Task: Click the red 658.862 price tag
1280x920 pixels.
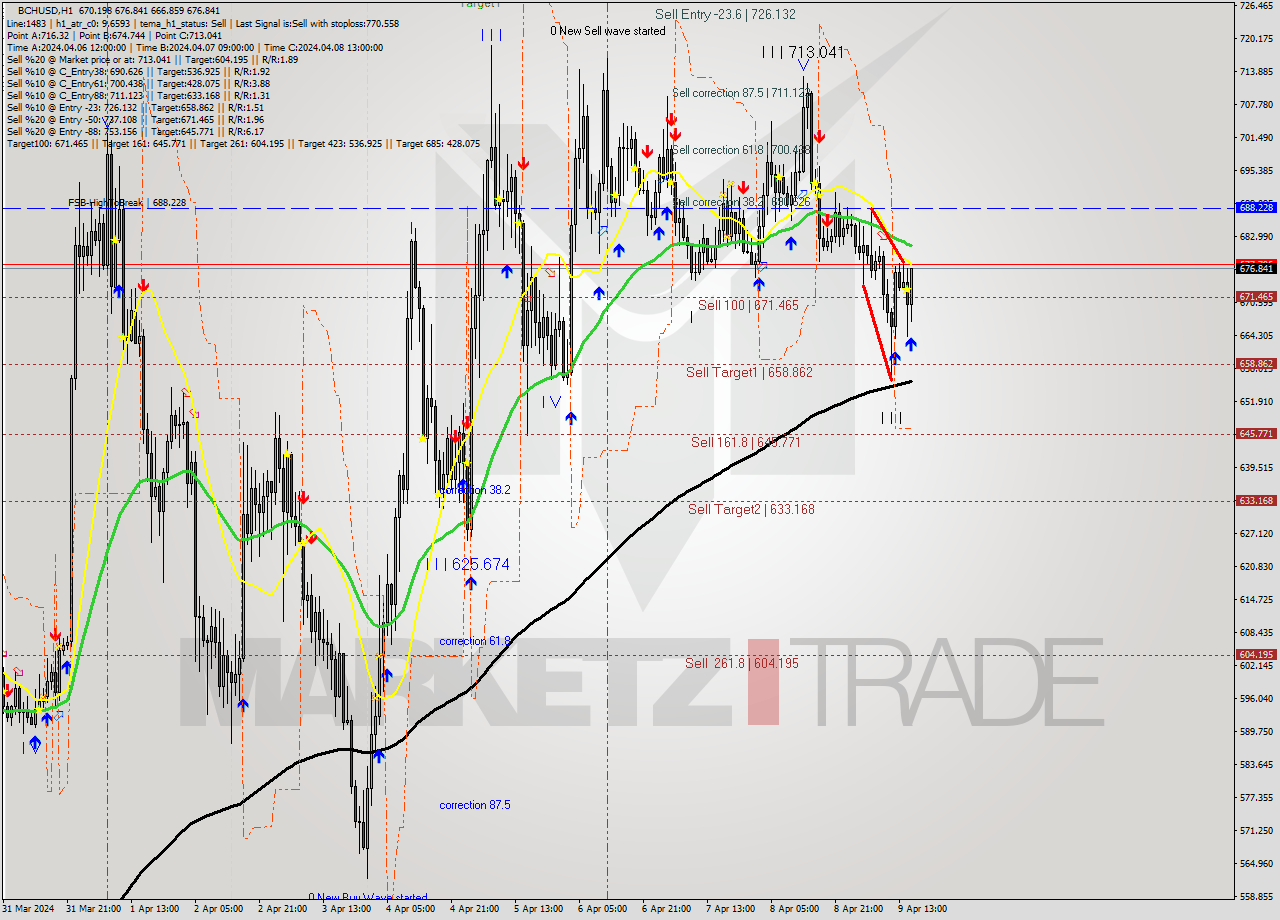Action: [1256, 364]
